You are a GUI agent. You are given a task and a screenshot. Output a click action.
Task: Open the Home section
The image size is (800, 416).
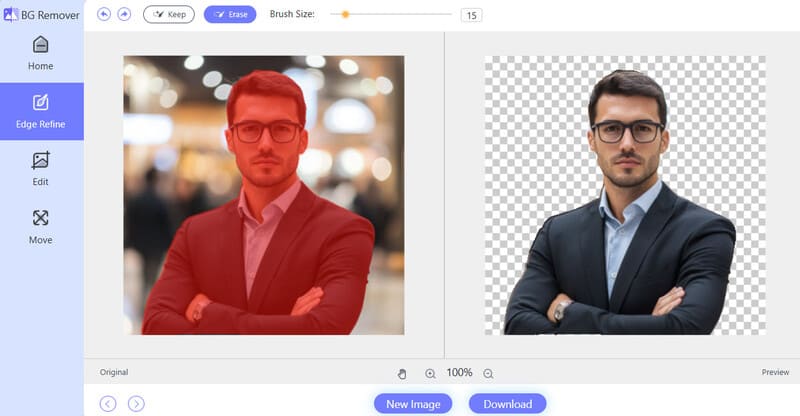[x=41, y=53]
